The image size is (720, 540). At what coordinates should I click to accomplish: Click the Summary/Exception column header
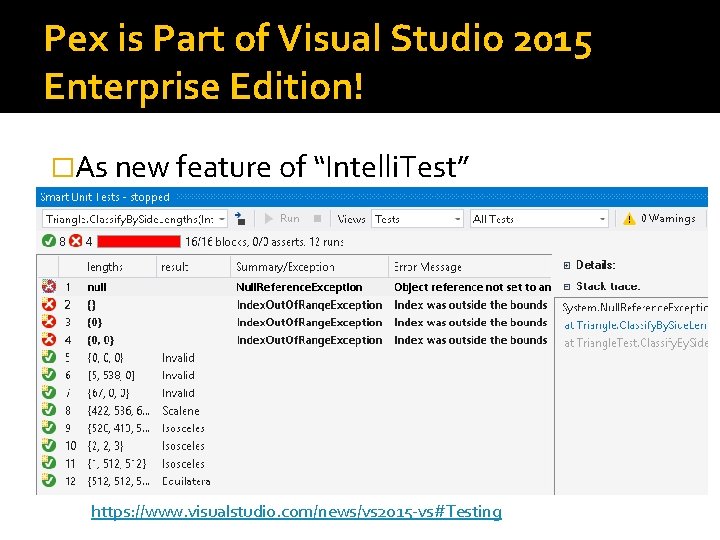tap(285, 267)
